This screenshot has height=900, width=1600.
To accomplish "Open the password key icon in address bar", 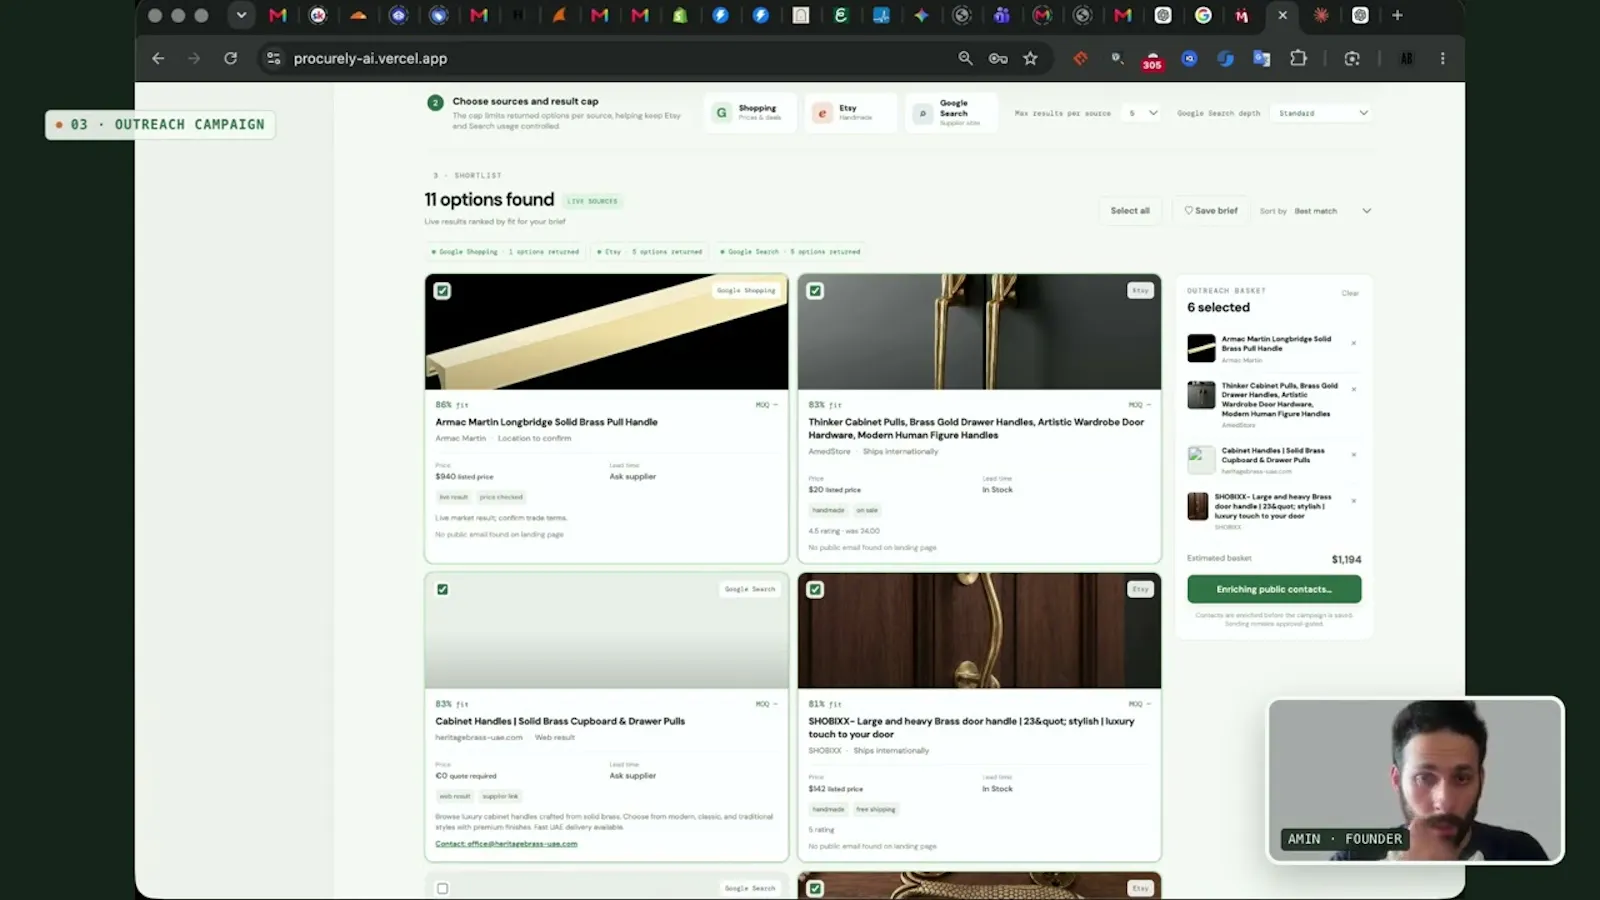I will (x=998, y=58).
